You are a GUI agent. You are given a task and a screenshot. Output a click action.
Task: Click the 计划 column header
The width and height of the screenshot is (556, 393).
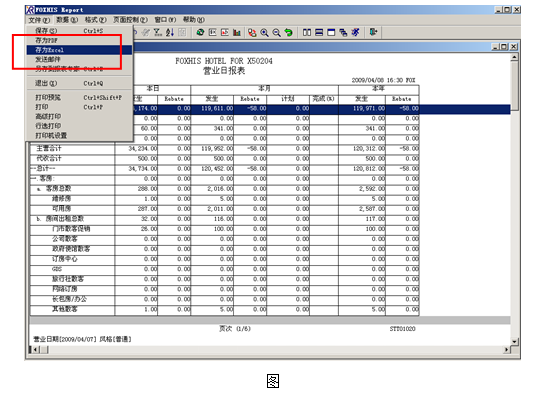pyautogui.click(x=288, y=99)
